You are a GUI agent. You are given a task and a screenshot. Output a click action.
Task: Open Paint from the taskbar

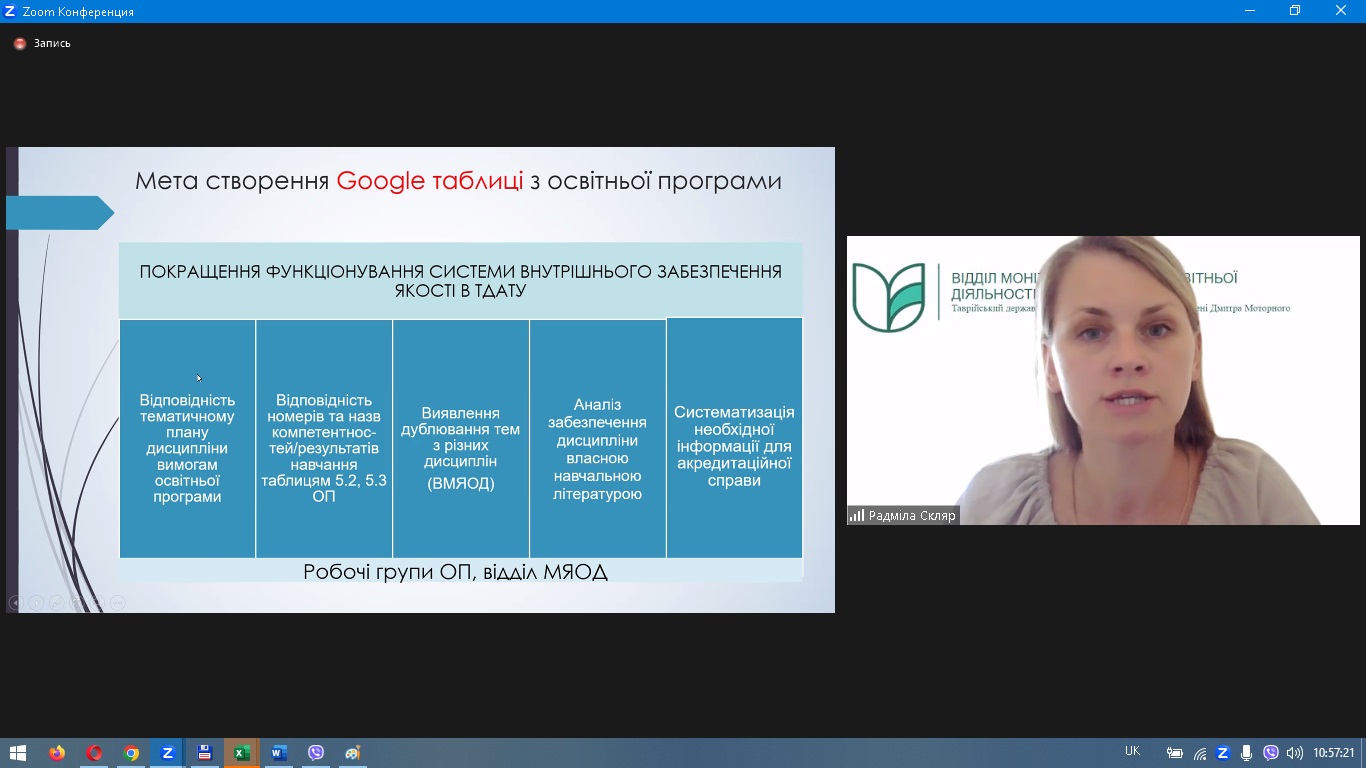tap(352, 753)
